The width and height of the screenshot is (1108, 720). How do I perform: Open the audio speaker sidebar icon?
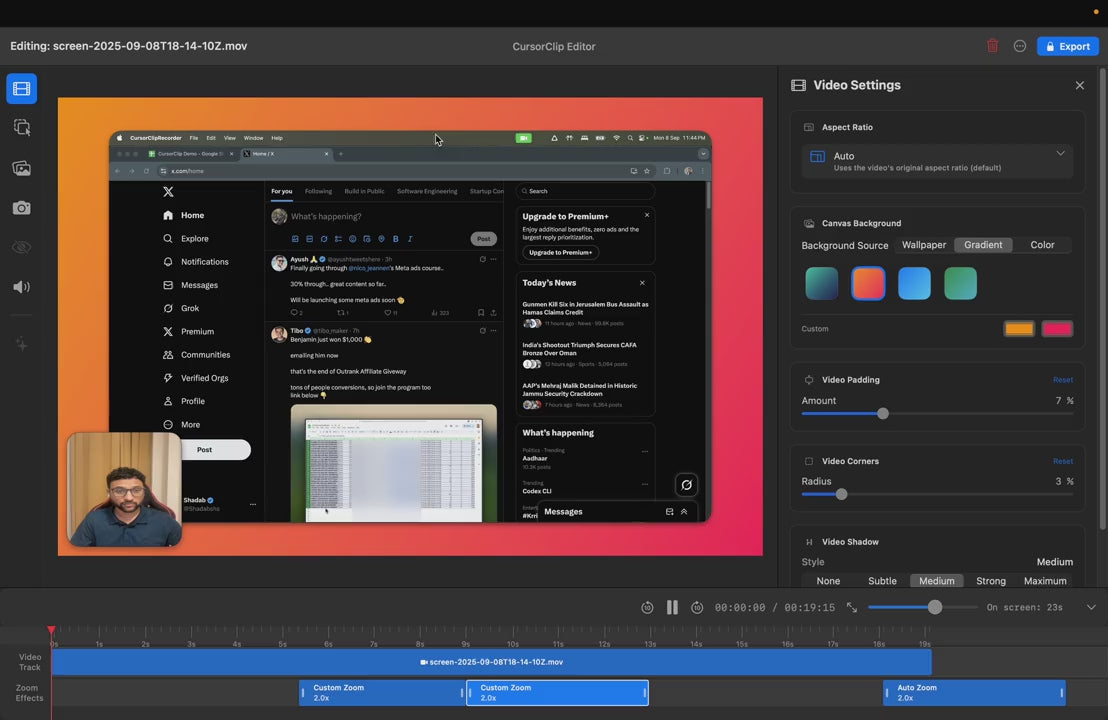tap(21, 287)
